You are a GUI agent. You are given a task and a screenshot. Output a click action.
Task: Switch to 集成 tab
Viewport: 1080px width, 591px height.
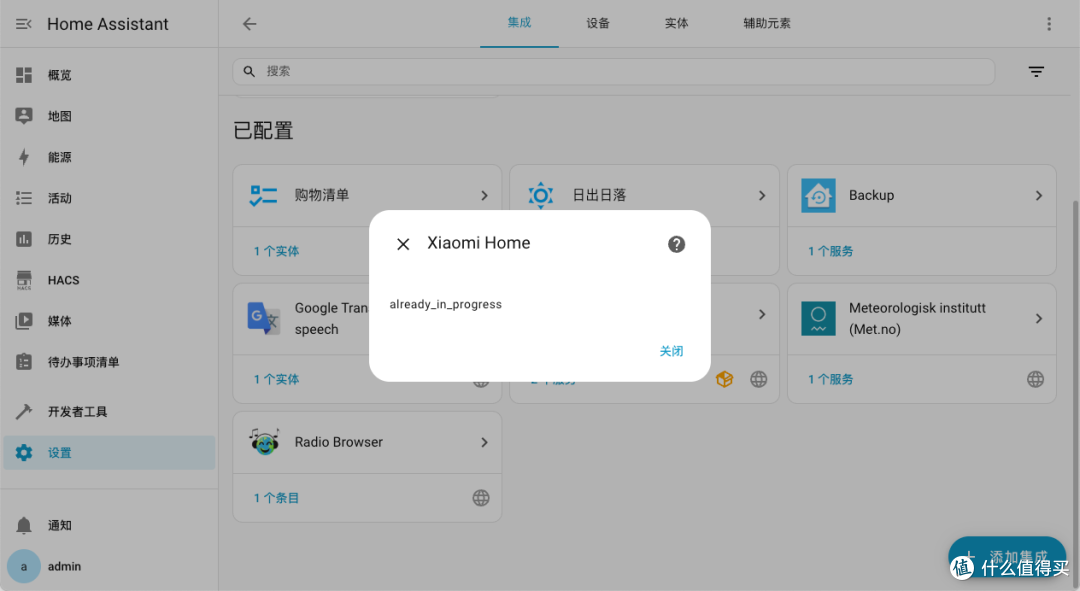point(519,23)
